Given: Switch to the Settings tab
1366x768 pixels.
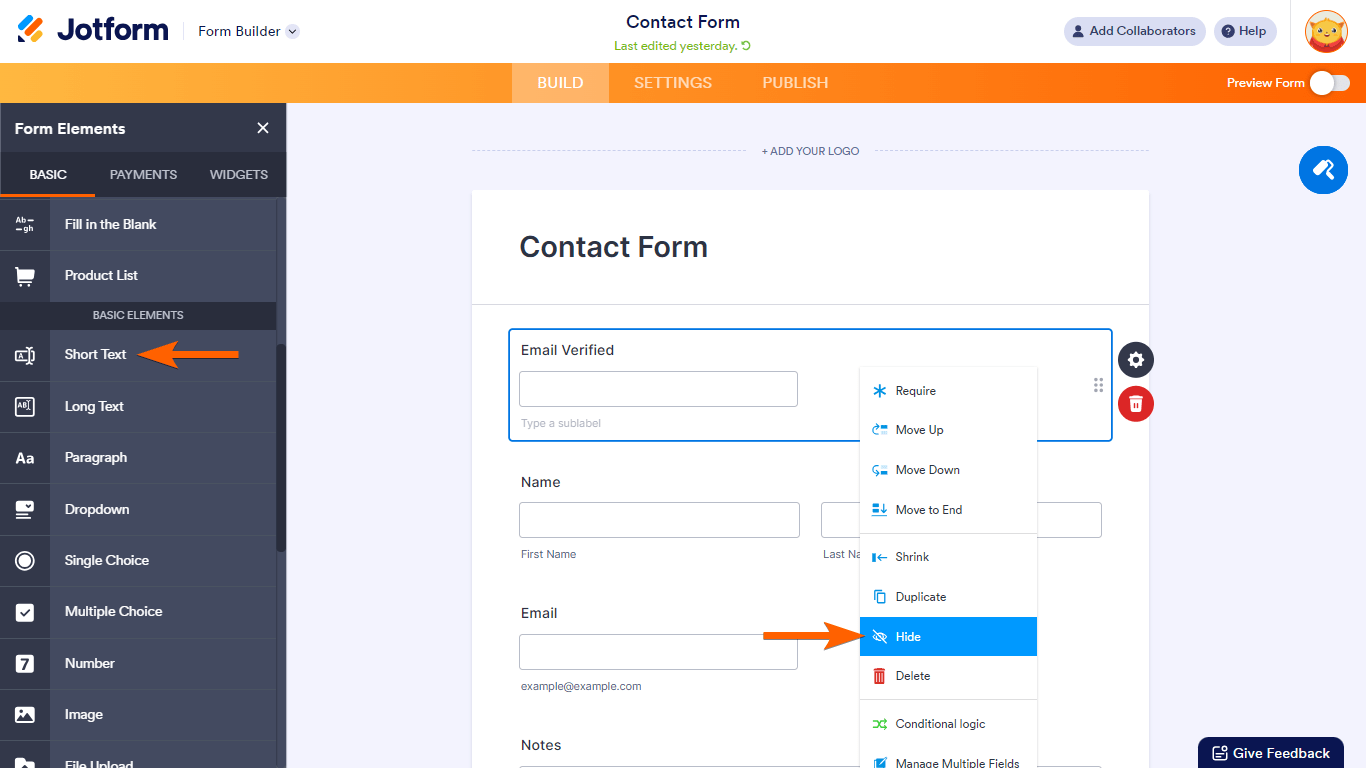Looking at the screenshot, I should [673, 83].
